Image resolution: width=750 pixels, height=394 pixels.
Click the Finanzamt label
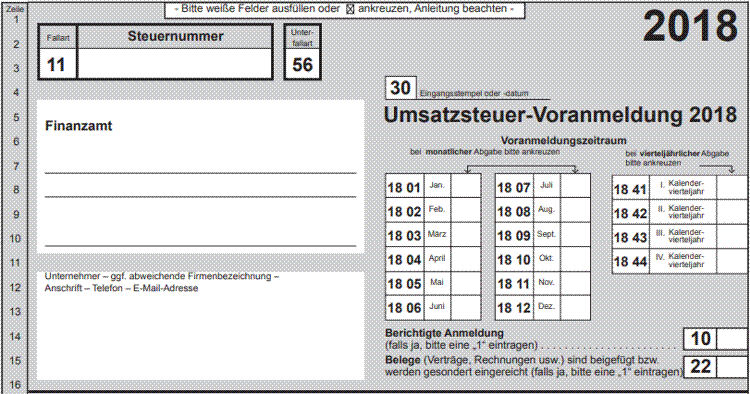78,126
